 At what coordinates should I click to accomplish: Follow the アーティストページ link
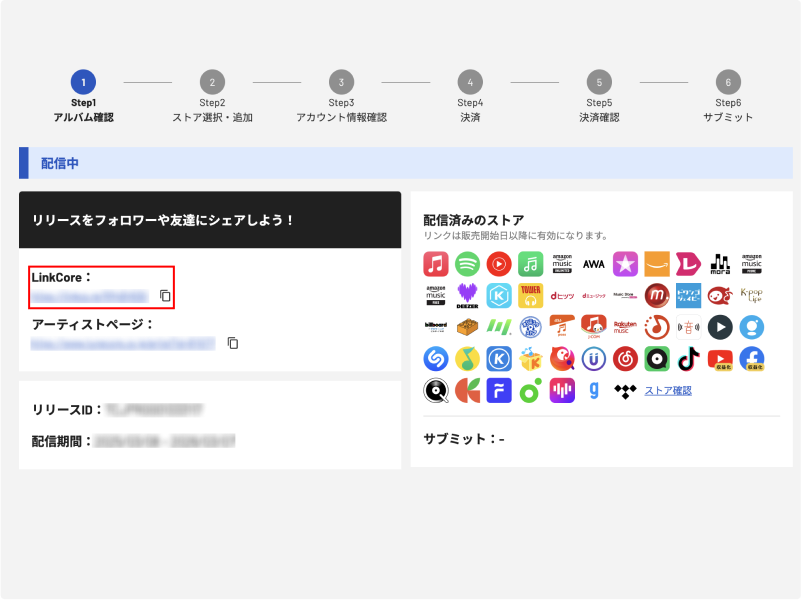[122, 343]
